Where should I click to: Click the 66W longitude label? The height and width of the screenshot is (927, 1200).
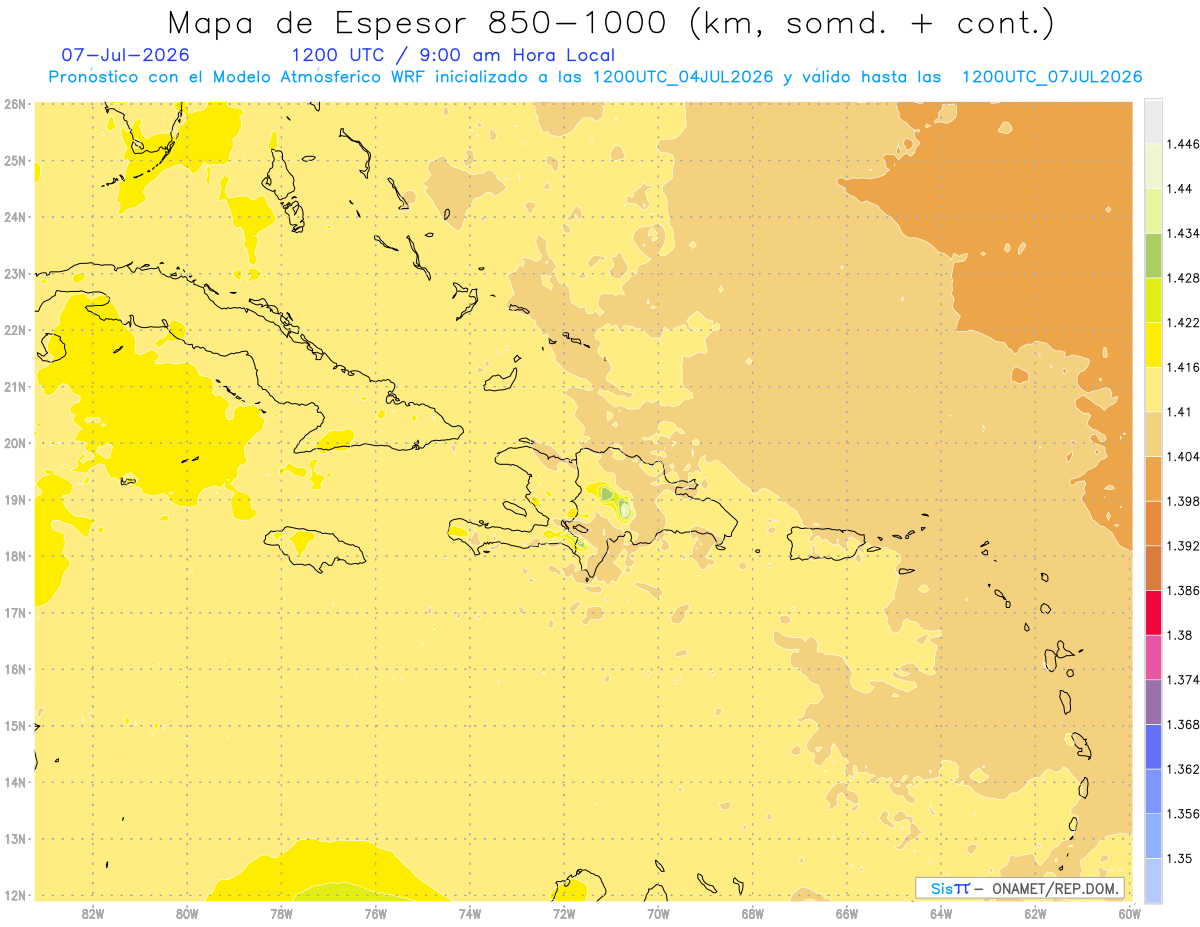[x=846, y=913]
